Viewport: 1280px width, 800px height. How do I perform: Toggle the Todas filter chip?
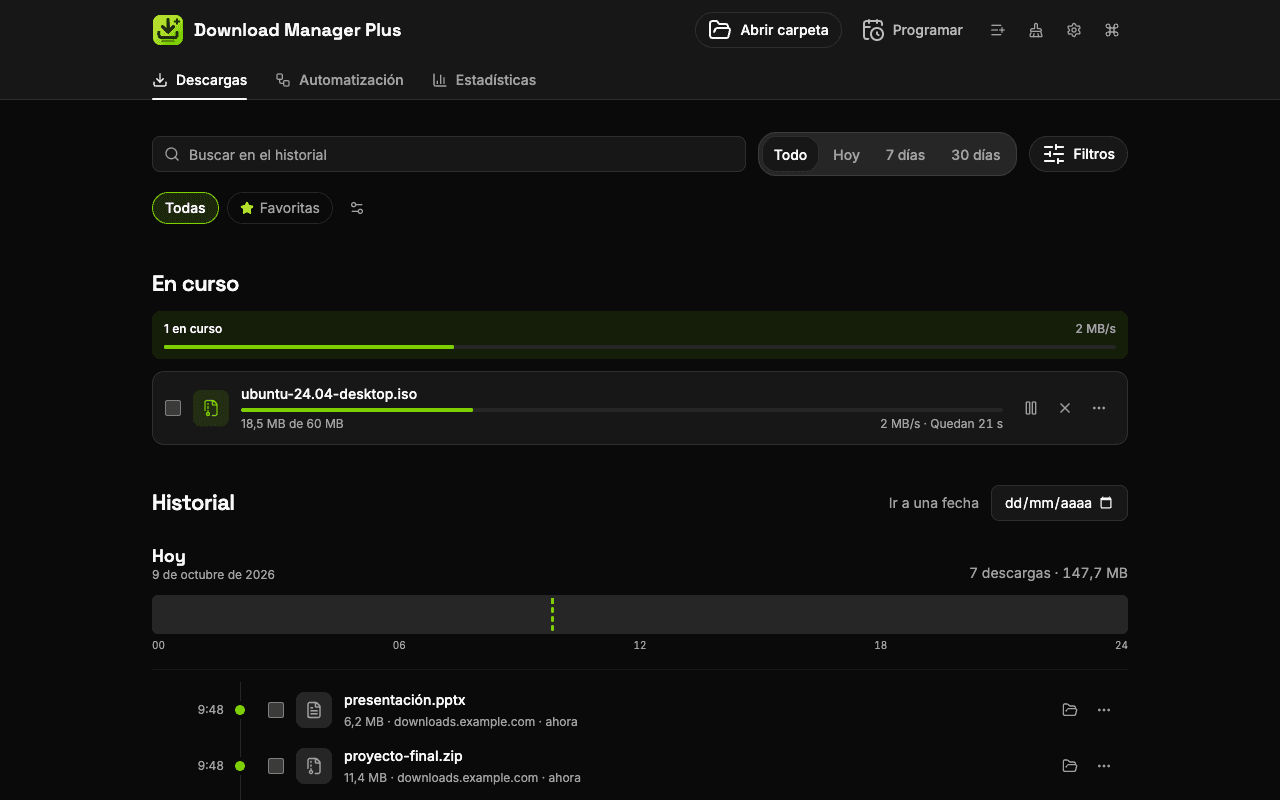pos(185,208)
